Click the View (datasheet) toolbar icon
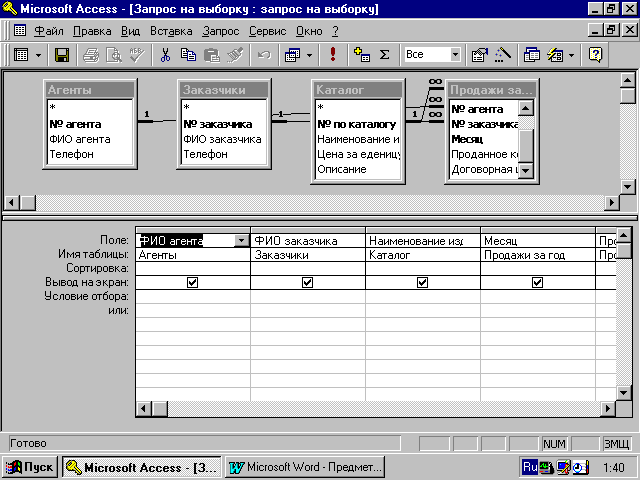This screenshot has height=480, width=640. [21, 55]
